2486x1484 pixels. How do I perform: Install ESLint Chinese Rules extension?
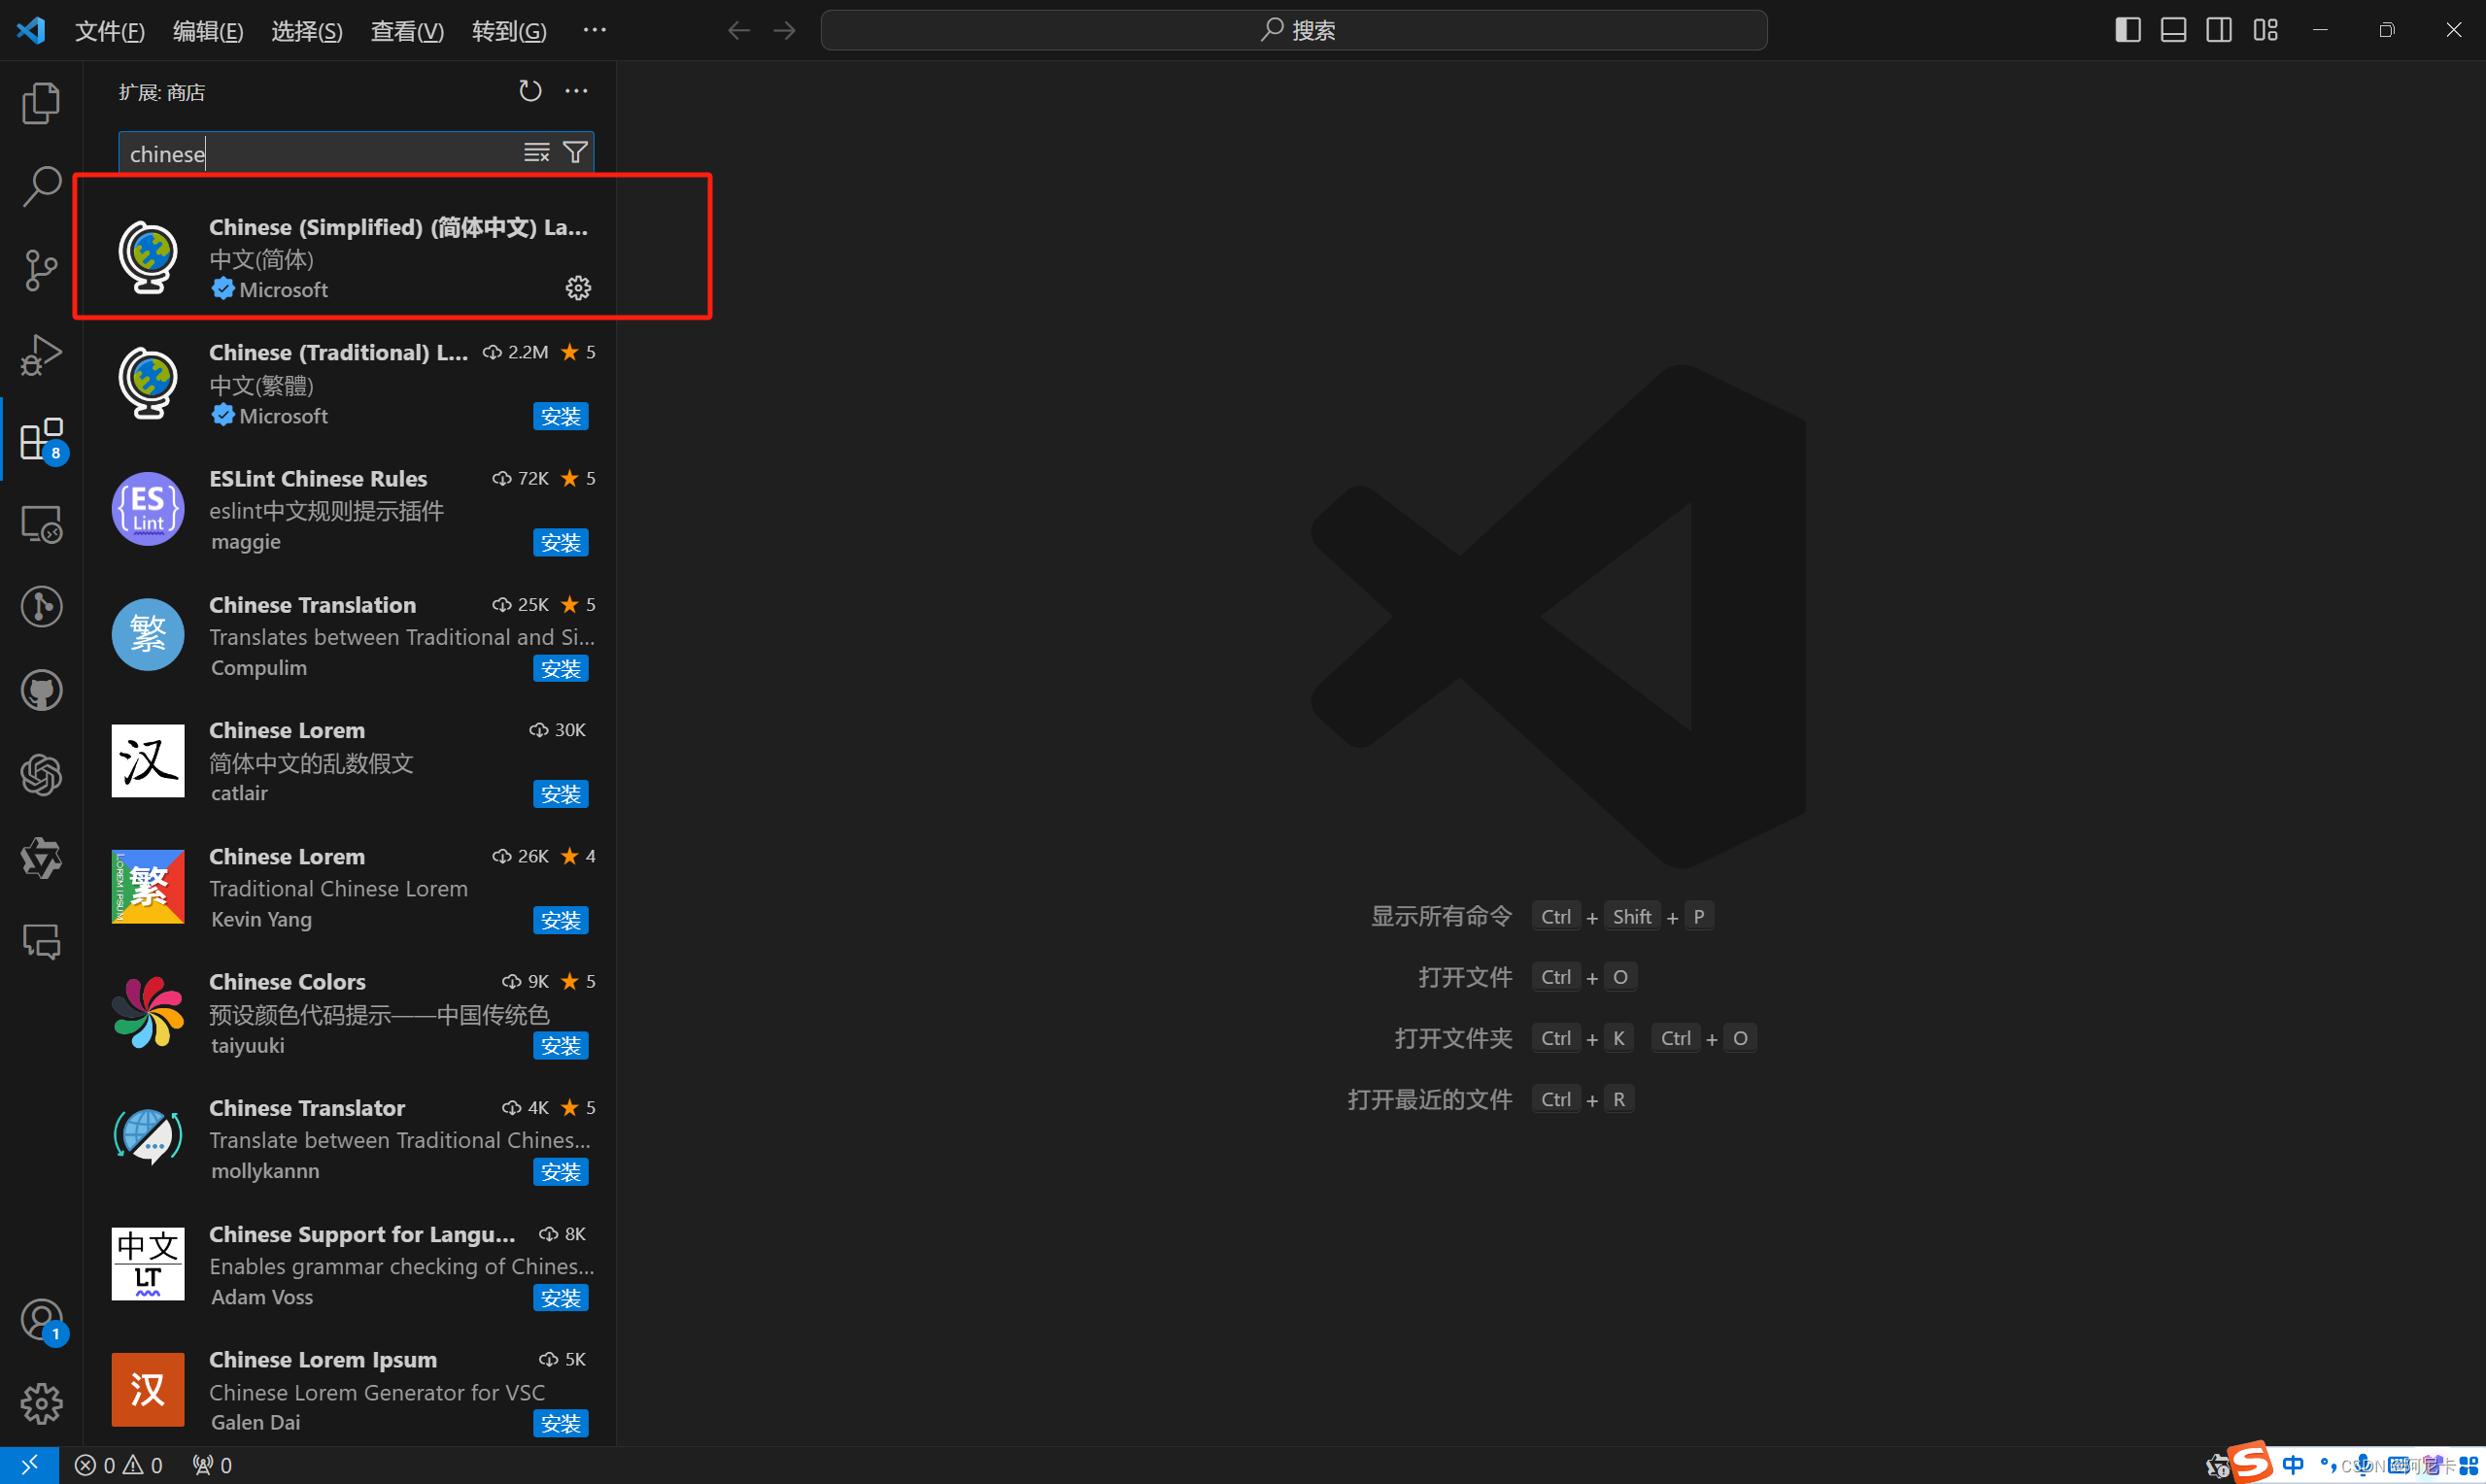pyautogui.click(x=561, y=542)
